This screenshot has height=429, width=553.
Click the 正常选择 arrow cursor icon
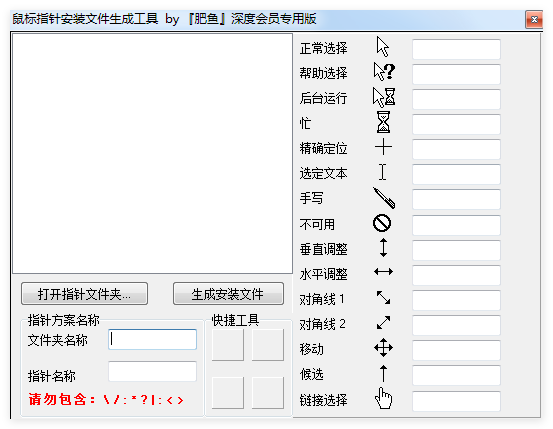(x=383, y=47)
